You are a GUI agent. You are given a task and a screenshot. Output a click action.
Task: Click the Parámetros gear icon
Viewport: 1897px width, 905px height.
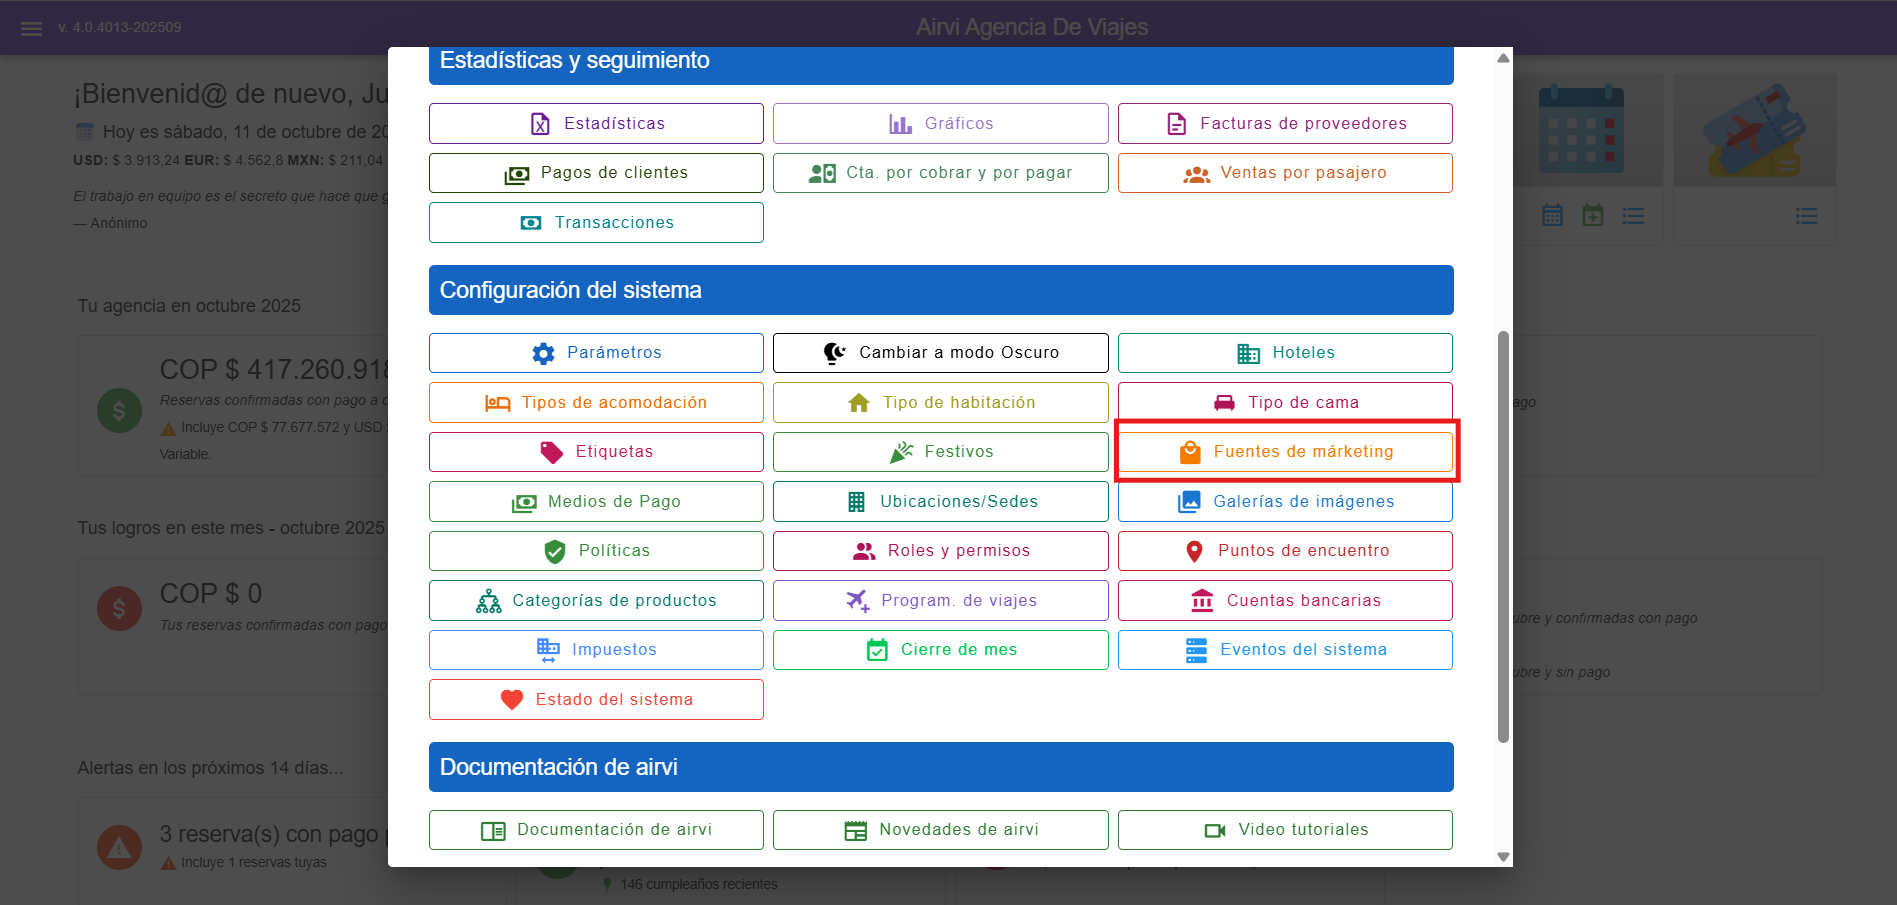click(543, 353)
